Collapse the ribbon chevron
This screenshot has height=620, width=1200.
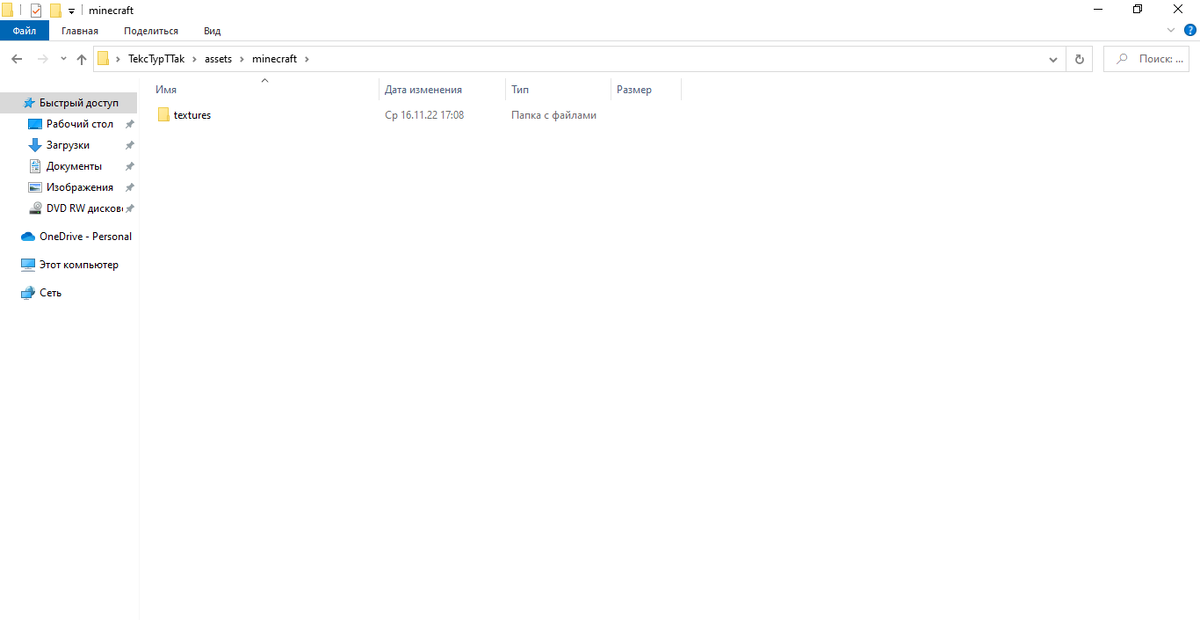1172,31
